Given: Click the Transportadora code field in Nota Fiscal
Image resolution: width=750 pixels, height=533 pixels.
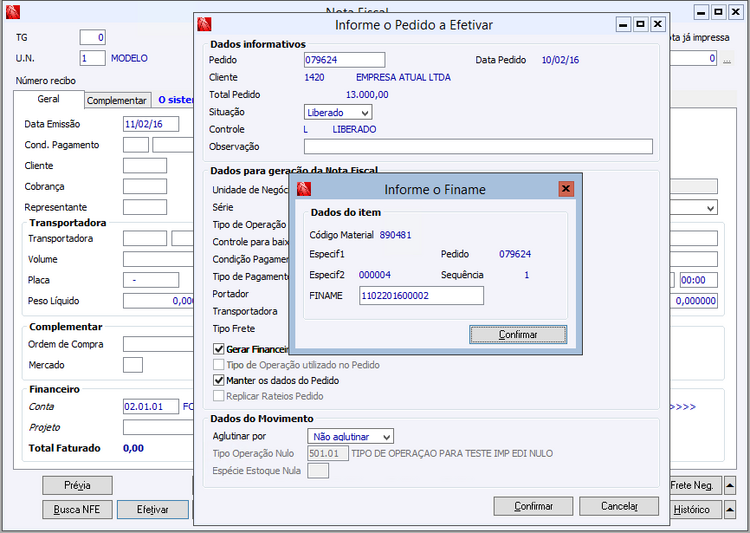Looking at the screenshot, I should point(145,238).
